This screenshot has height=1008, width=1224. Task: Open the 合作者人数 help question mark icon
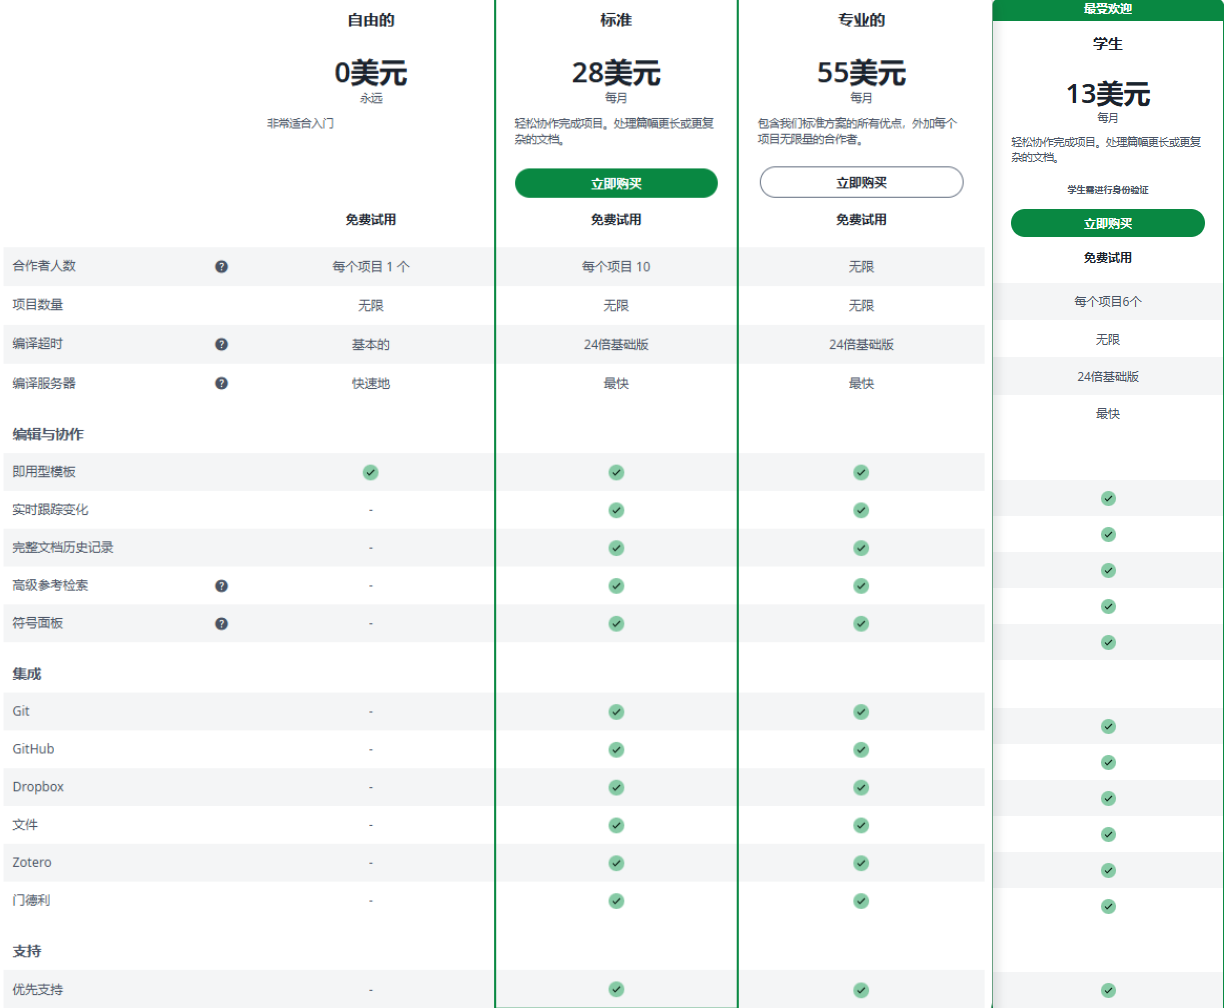[221, 266]
